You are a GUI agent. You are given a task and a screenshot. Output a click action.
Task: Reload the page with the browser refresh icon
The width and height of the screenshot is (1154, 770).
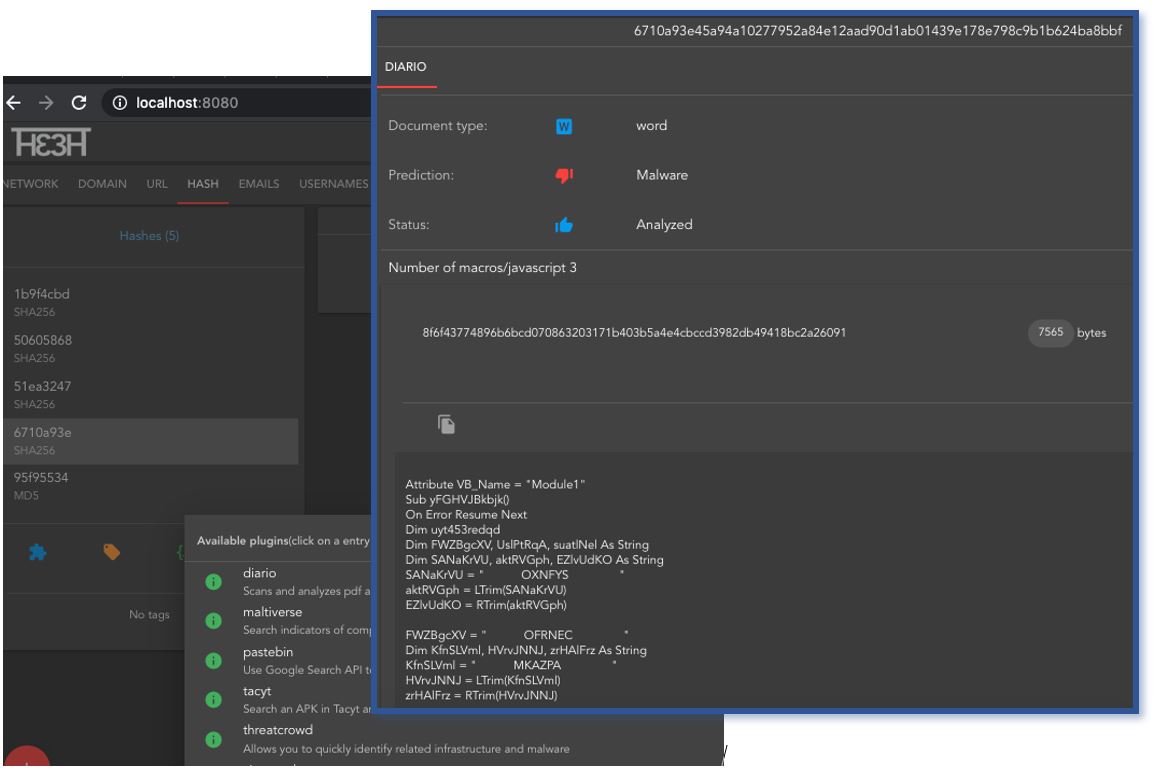click(x=77, y=103)
